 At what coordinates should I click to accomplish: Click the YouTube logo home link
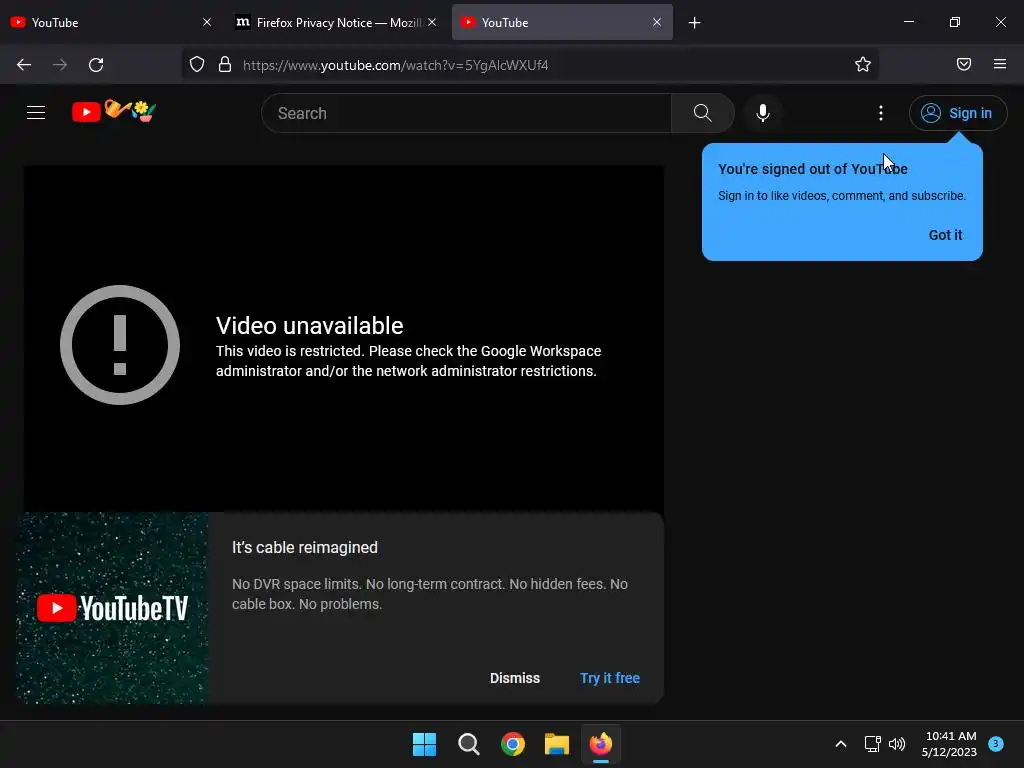[114, 112]
